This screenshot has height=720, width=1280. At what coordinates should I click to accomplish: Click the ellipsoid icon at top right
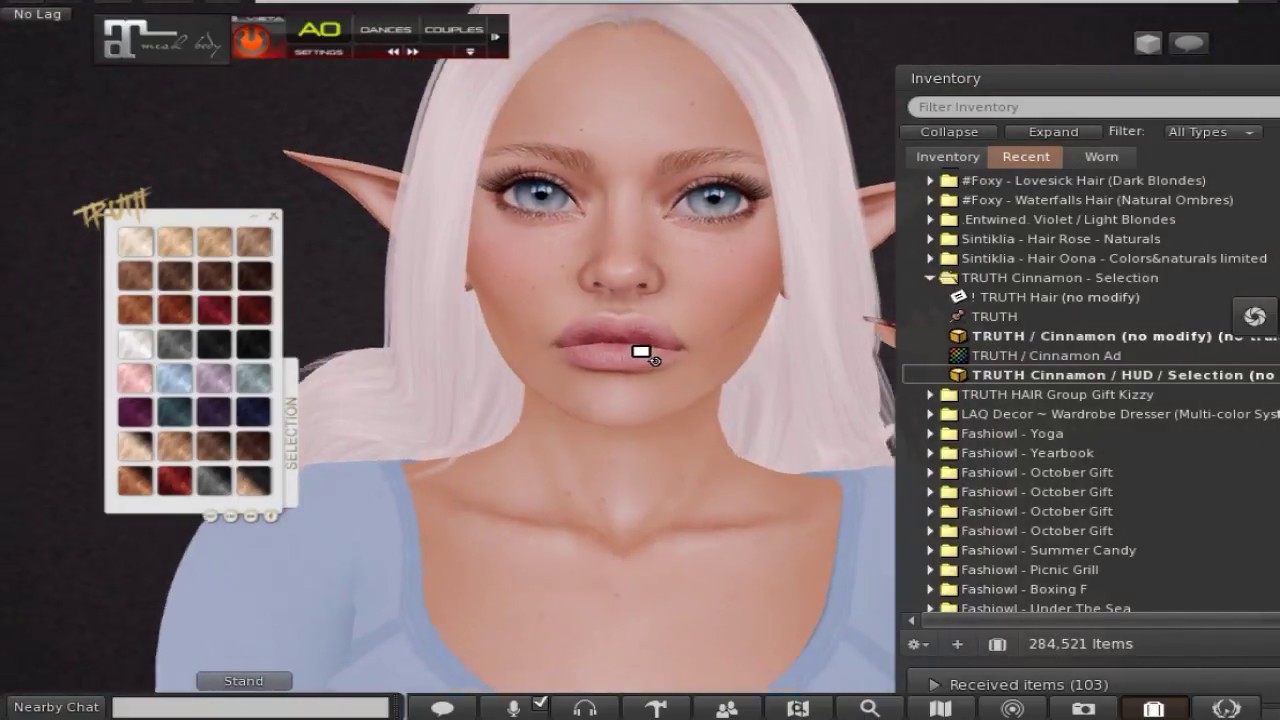coord(1188,43)
